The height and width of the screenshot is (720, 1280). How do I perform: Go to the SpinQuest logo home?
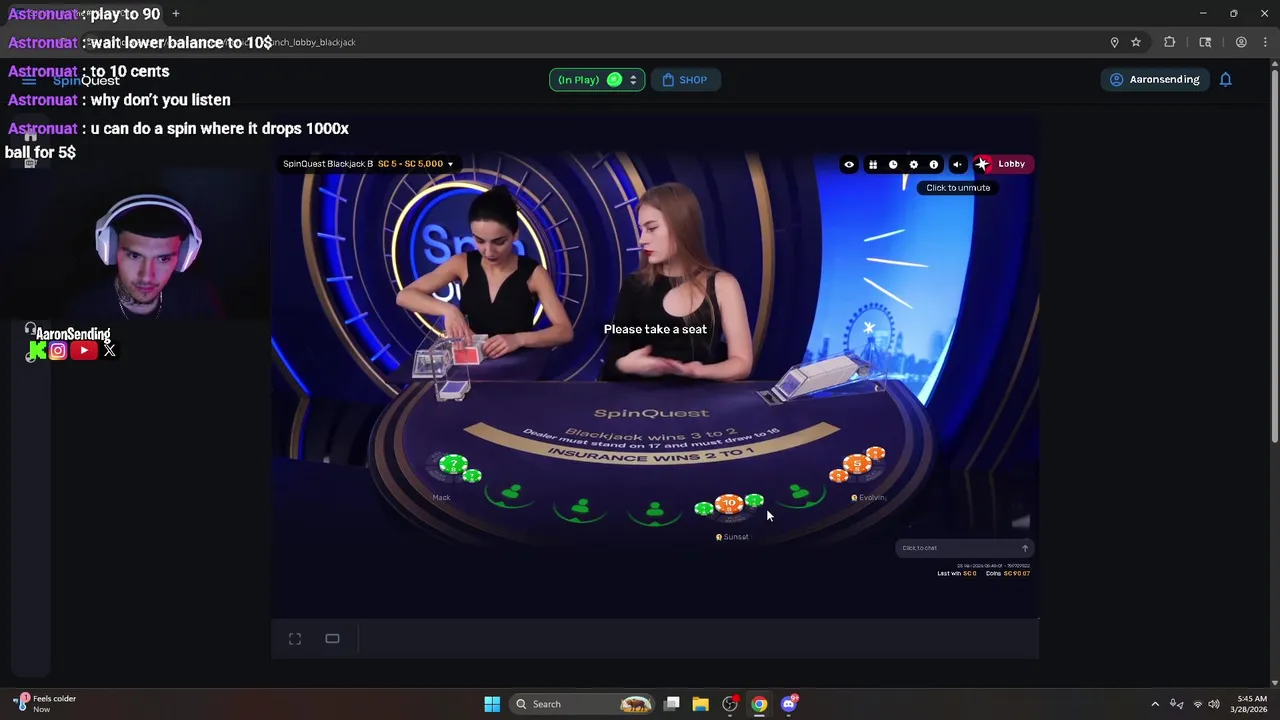pyautogui.click(x=86, y=80)
